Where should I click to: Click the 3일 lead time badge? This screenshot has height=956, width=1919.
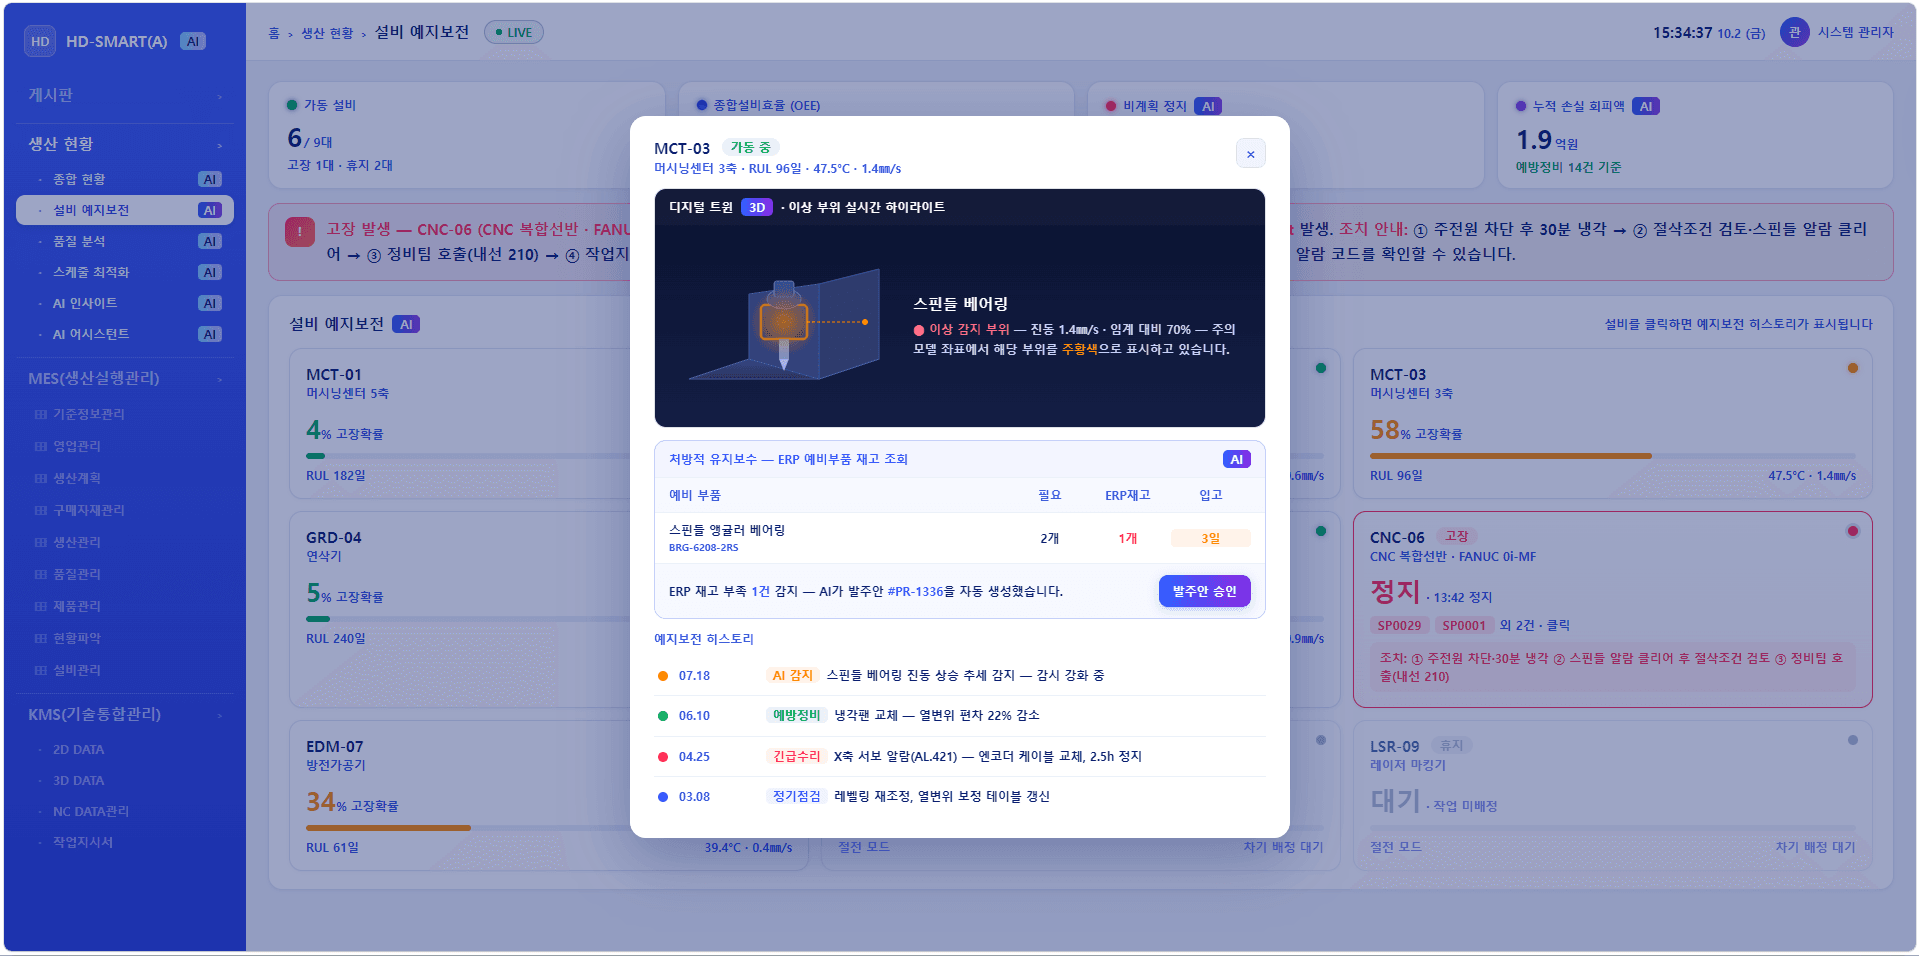pyautogui.click(x=1211, y=538)
